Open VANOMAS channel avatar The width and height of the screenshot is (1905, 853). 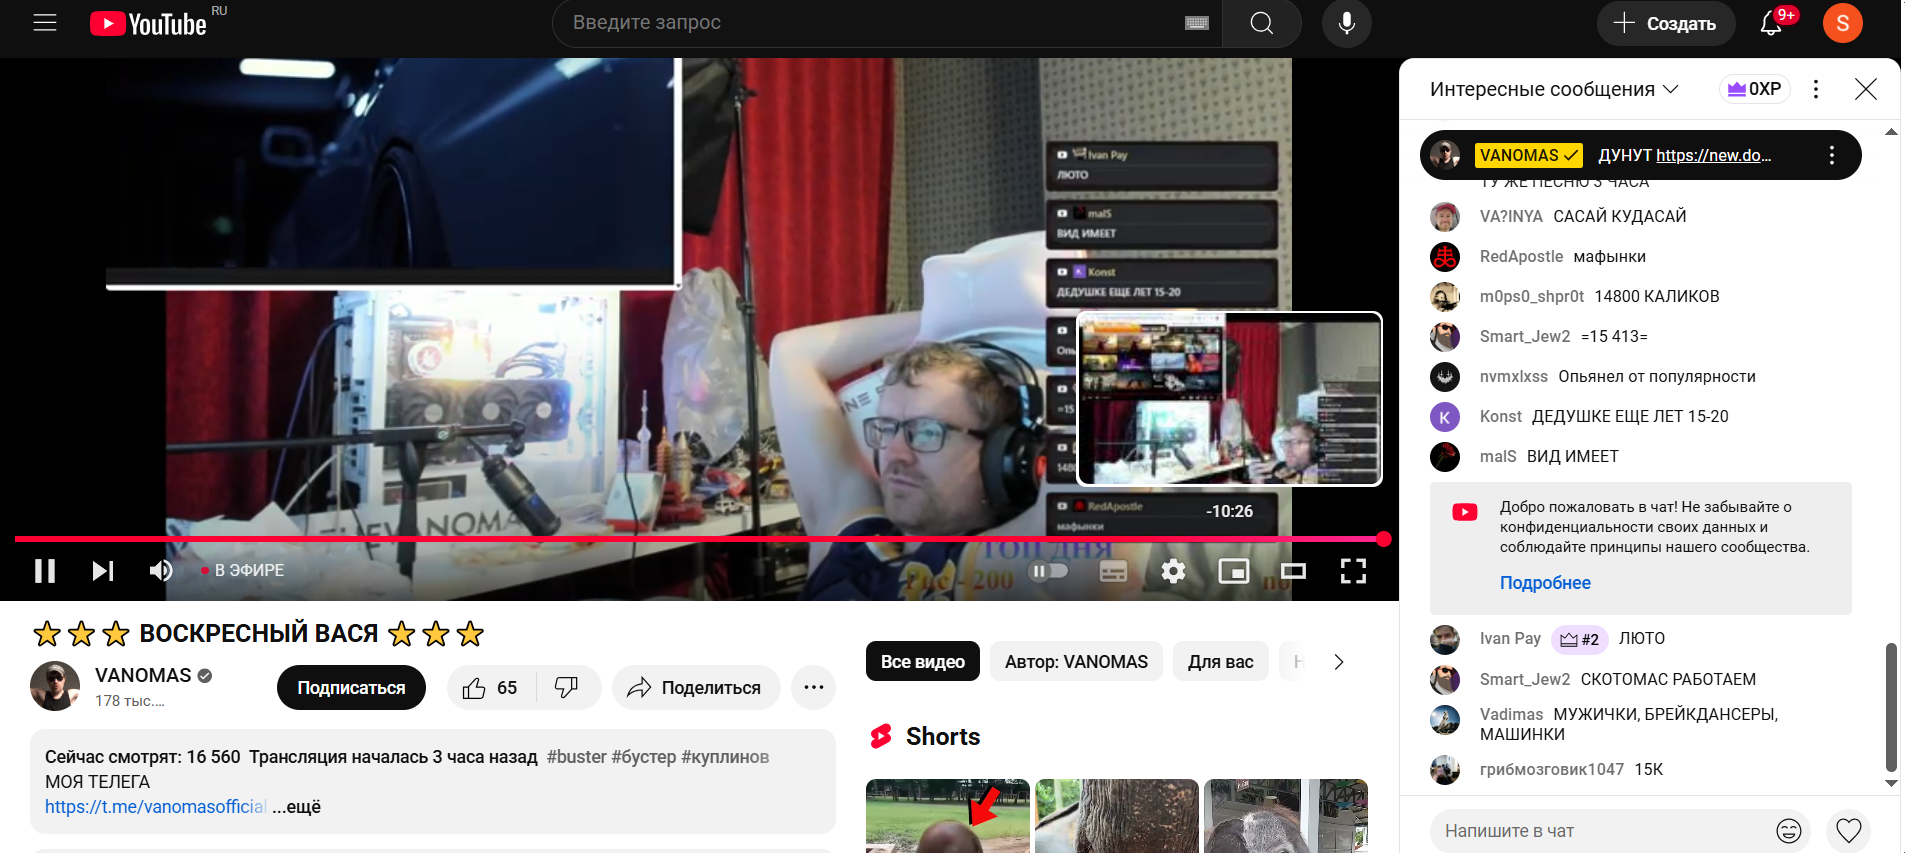(55, 686)
